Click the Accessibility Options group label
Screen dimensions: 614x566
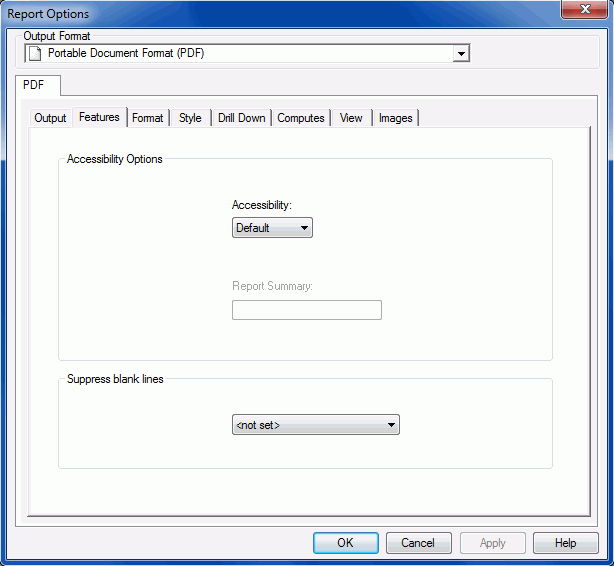(114, 159)
